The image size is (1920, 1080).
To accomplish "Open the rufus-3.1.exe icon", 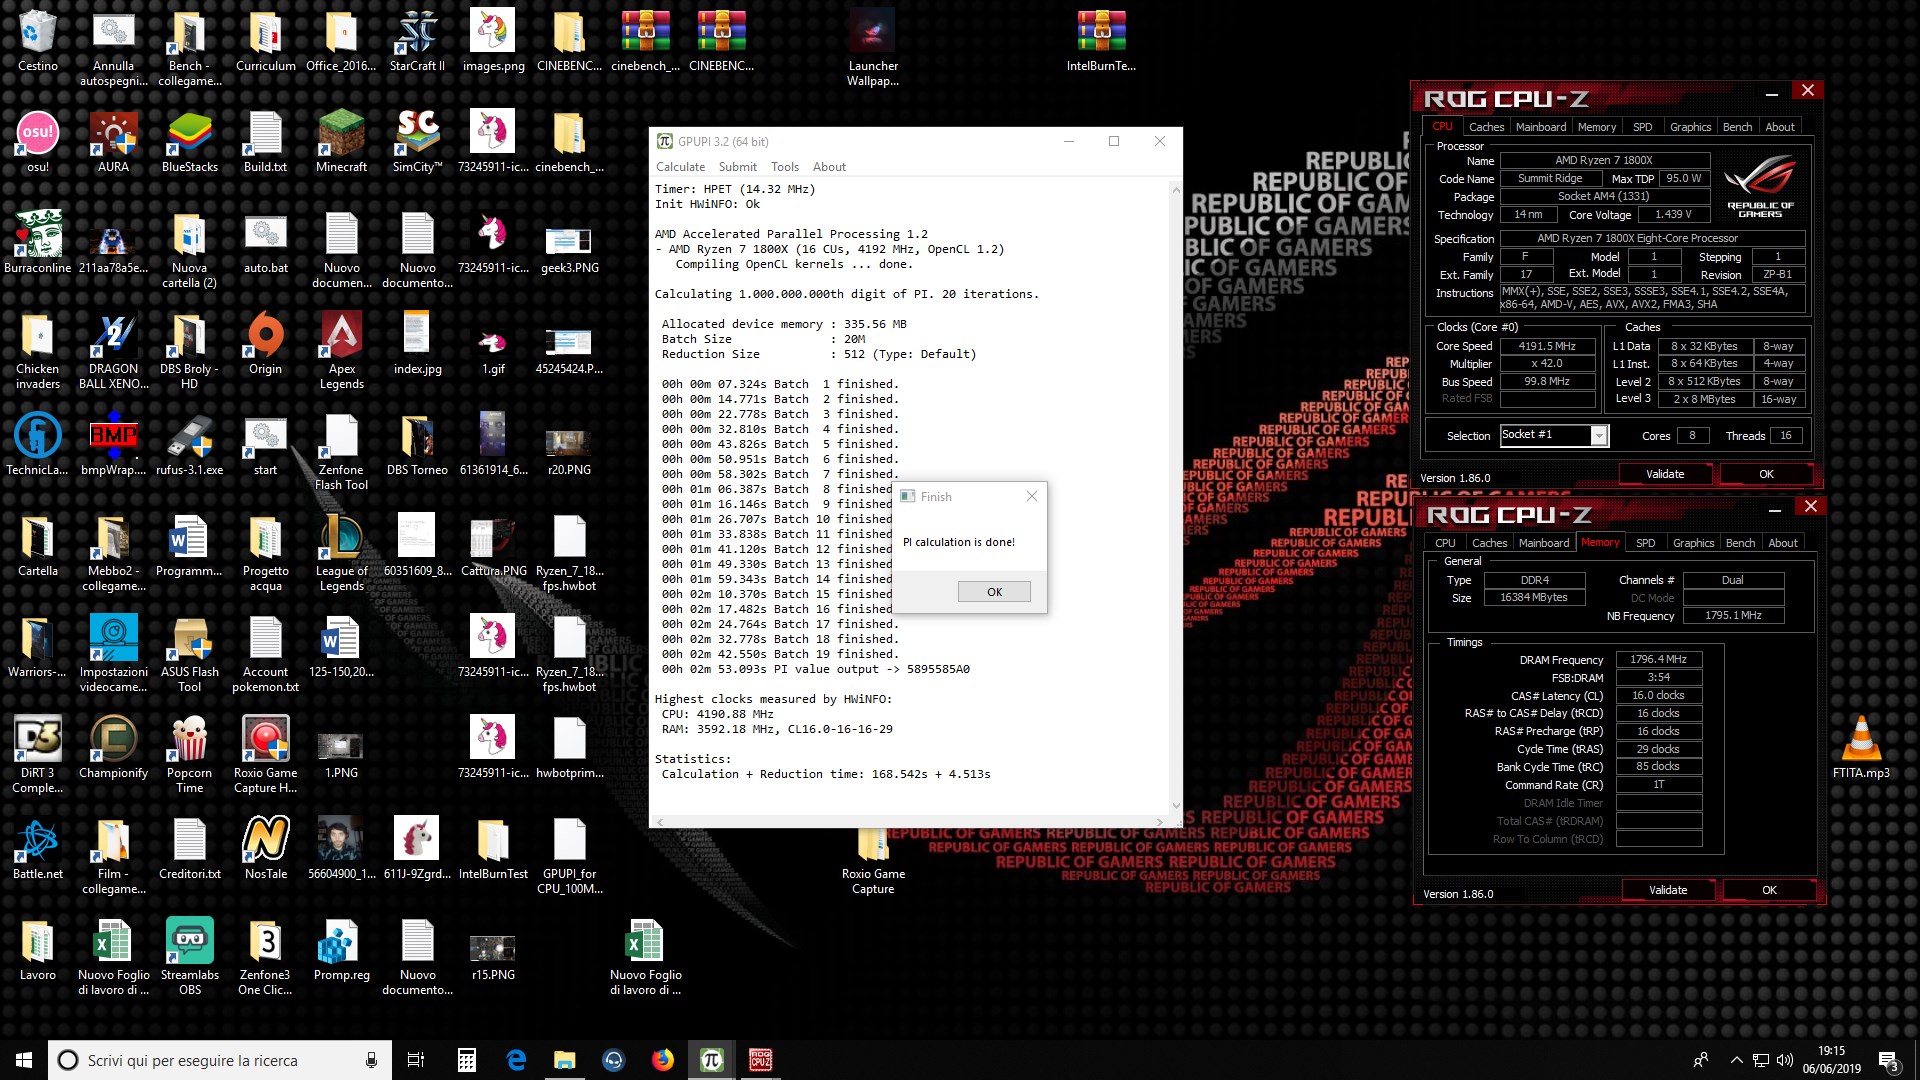I will (189, 446).
